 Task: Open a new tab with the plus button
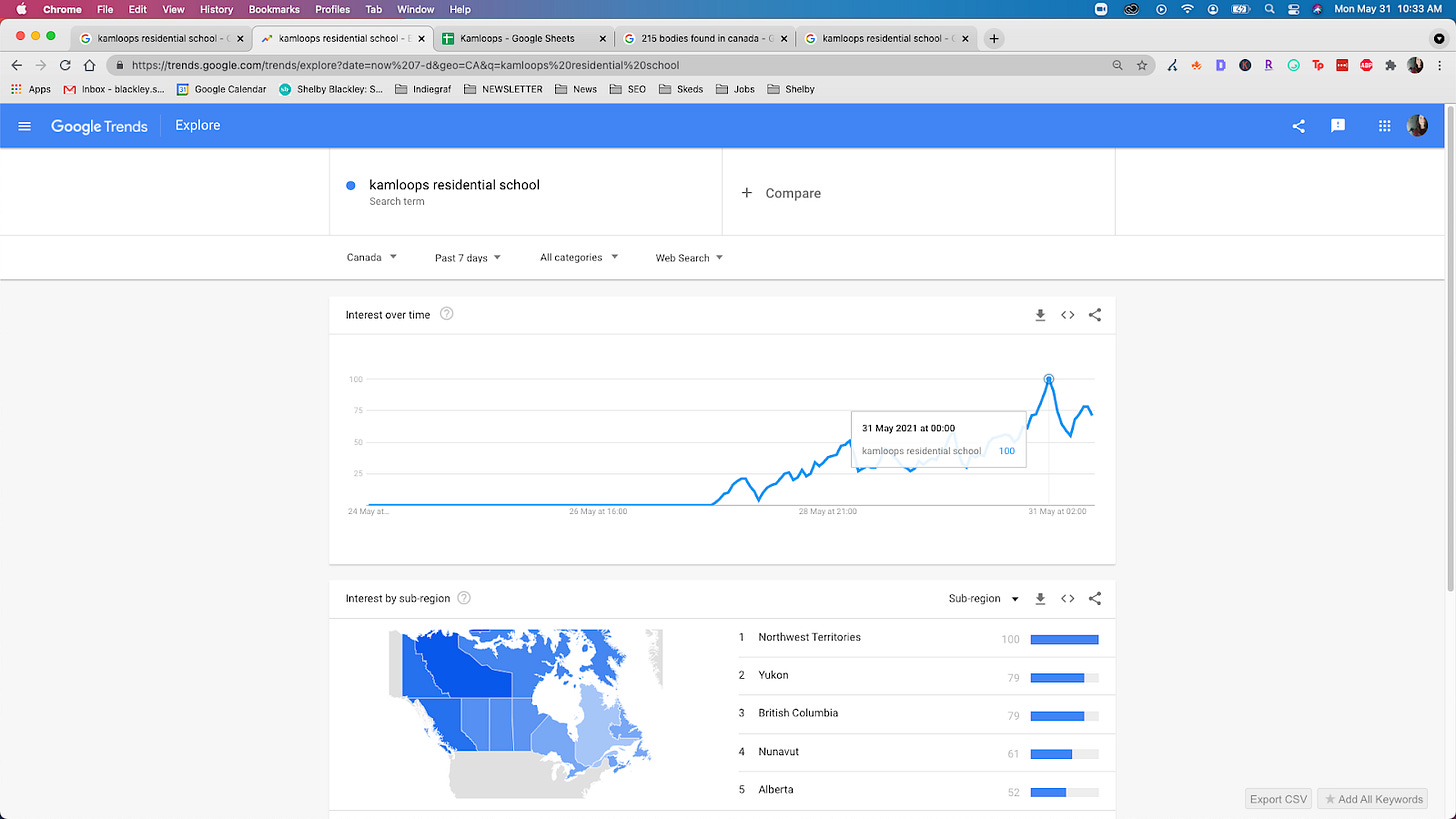point(993,39)
